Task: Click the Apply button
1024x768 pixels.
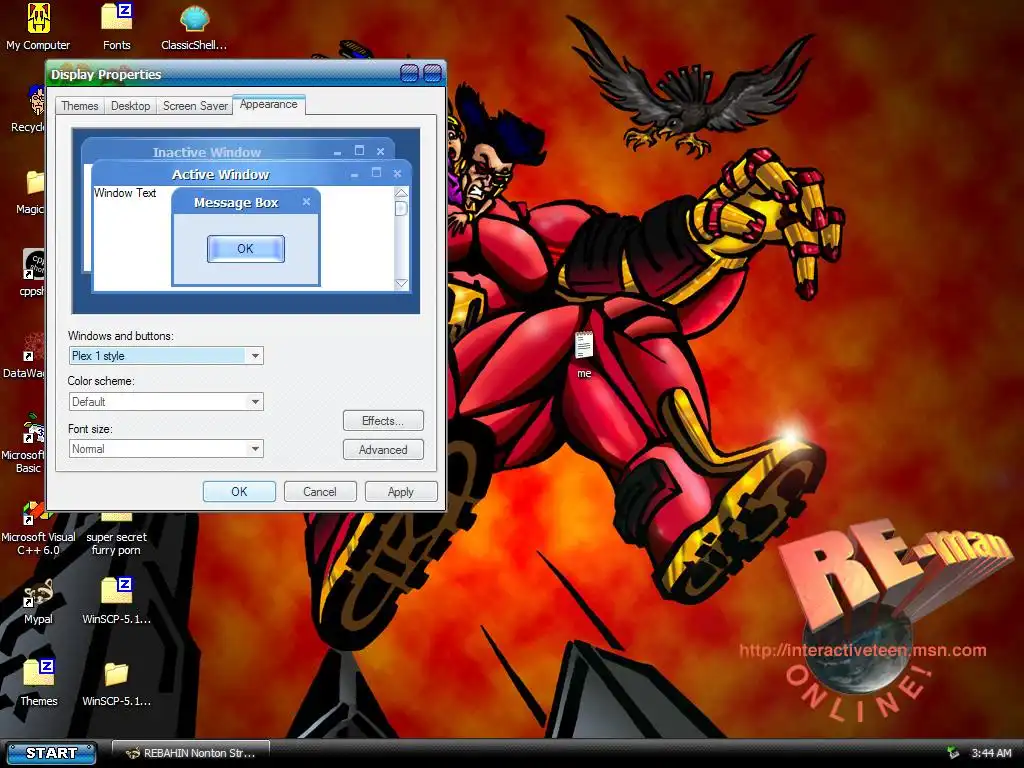Action: tap(401, 491)
